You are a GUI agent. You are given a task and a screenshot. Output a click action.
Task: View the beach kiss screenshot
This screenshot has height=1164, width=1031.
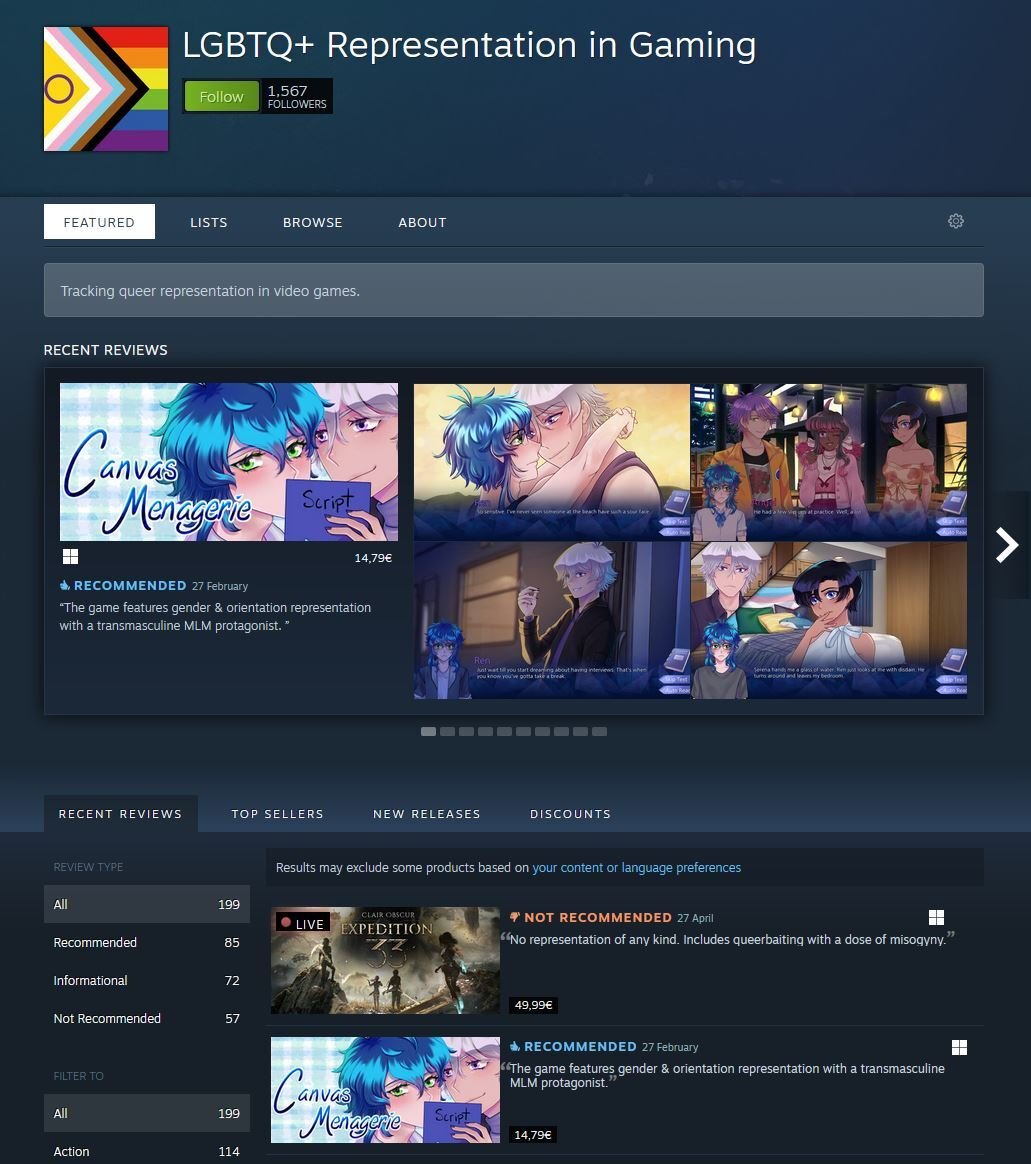[x=551, y=462]
